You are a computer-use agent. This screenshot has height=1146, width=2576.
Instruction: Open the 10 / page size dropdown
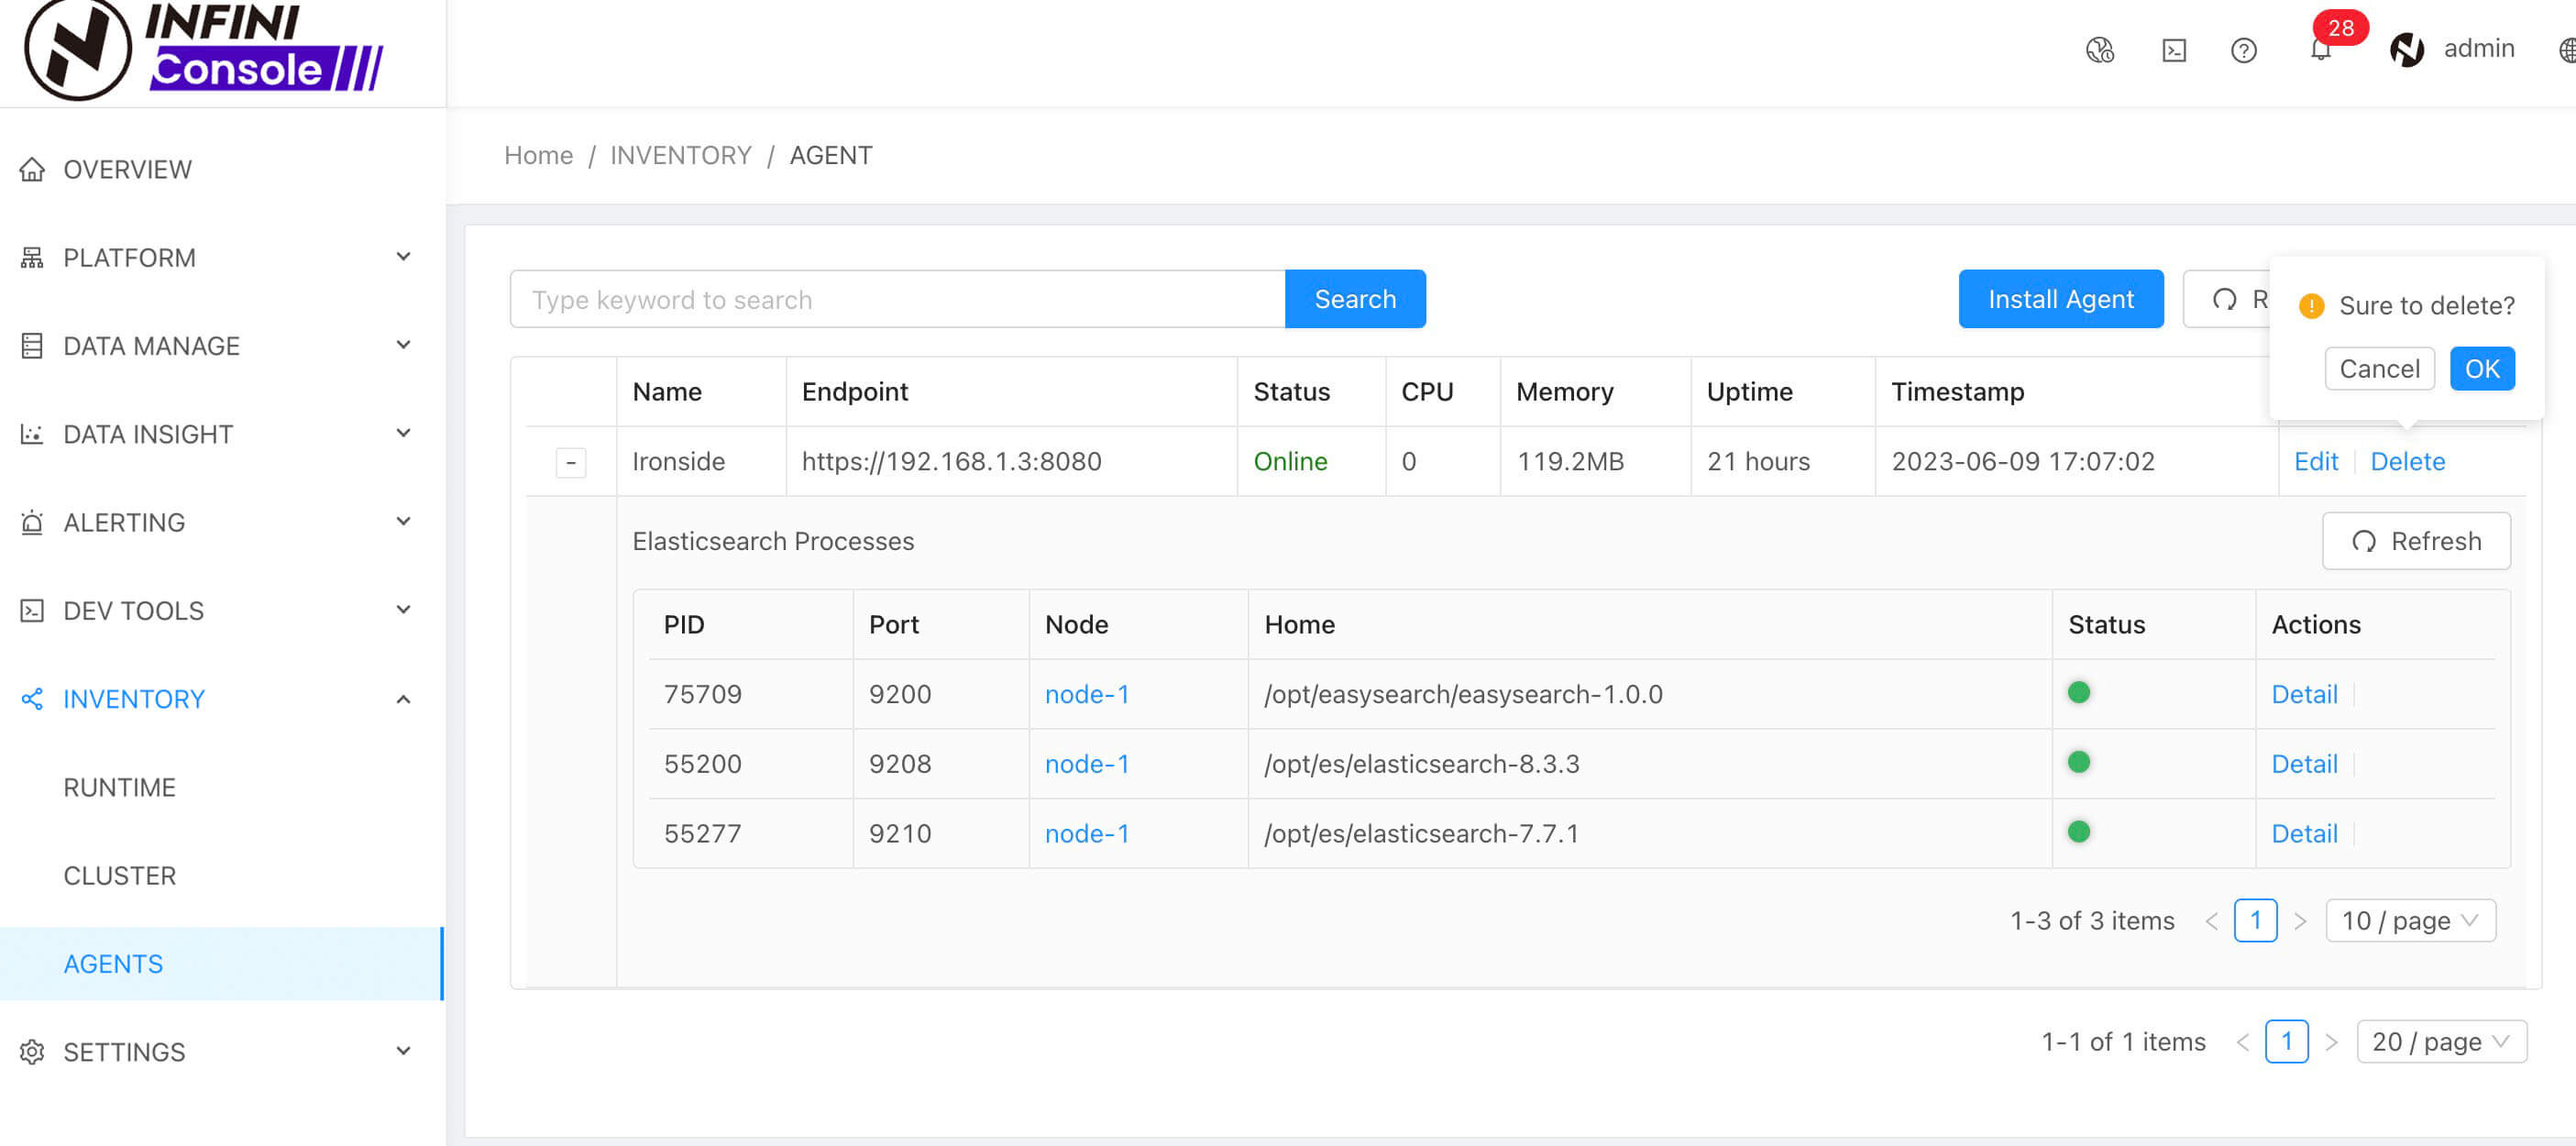(2410, 920)
